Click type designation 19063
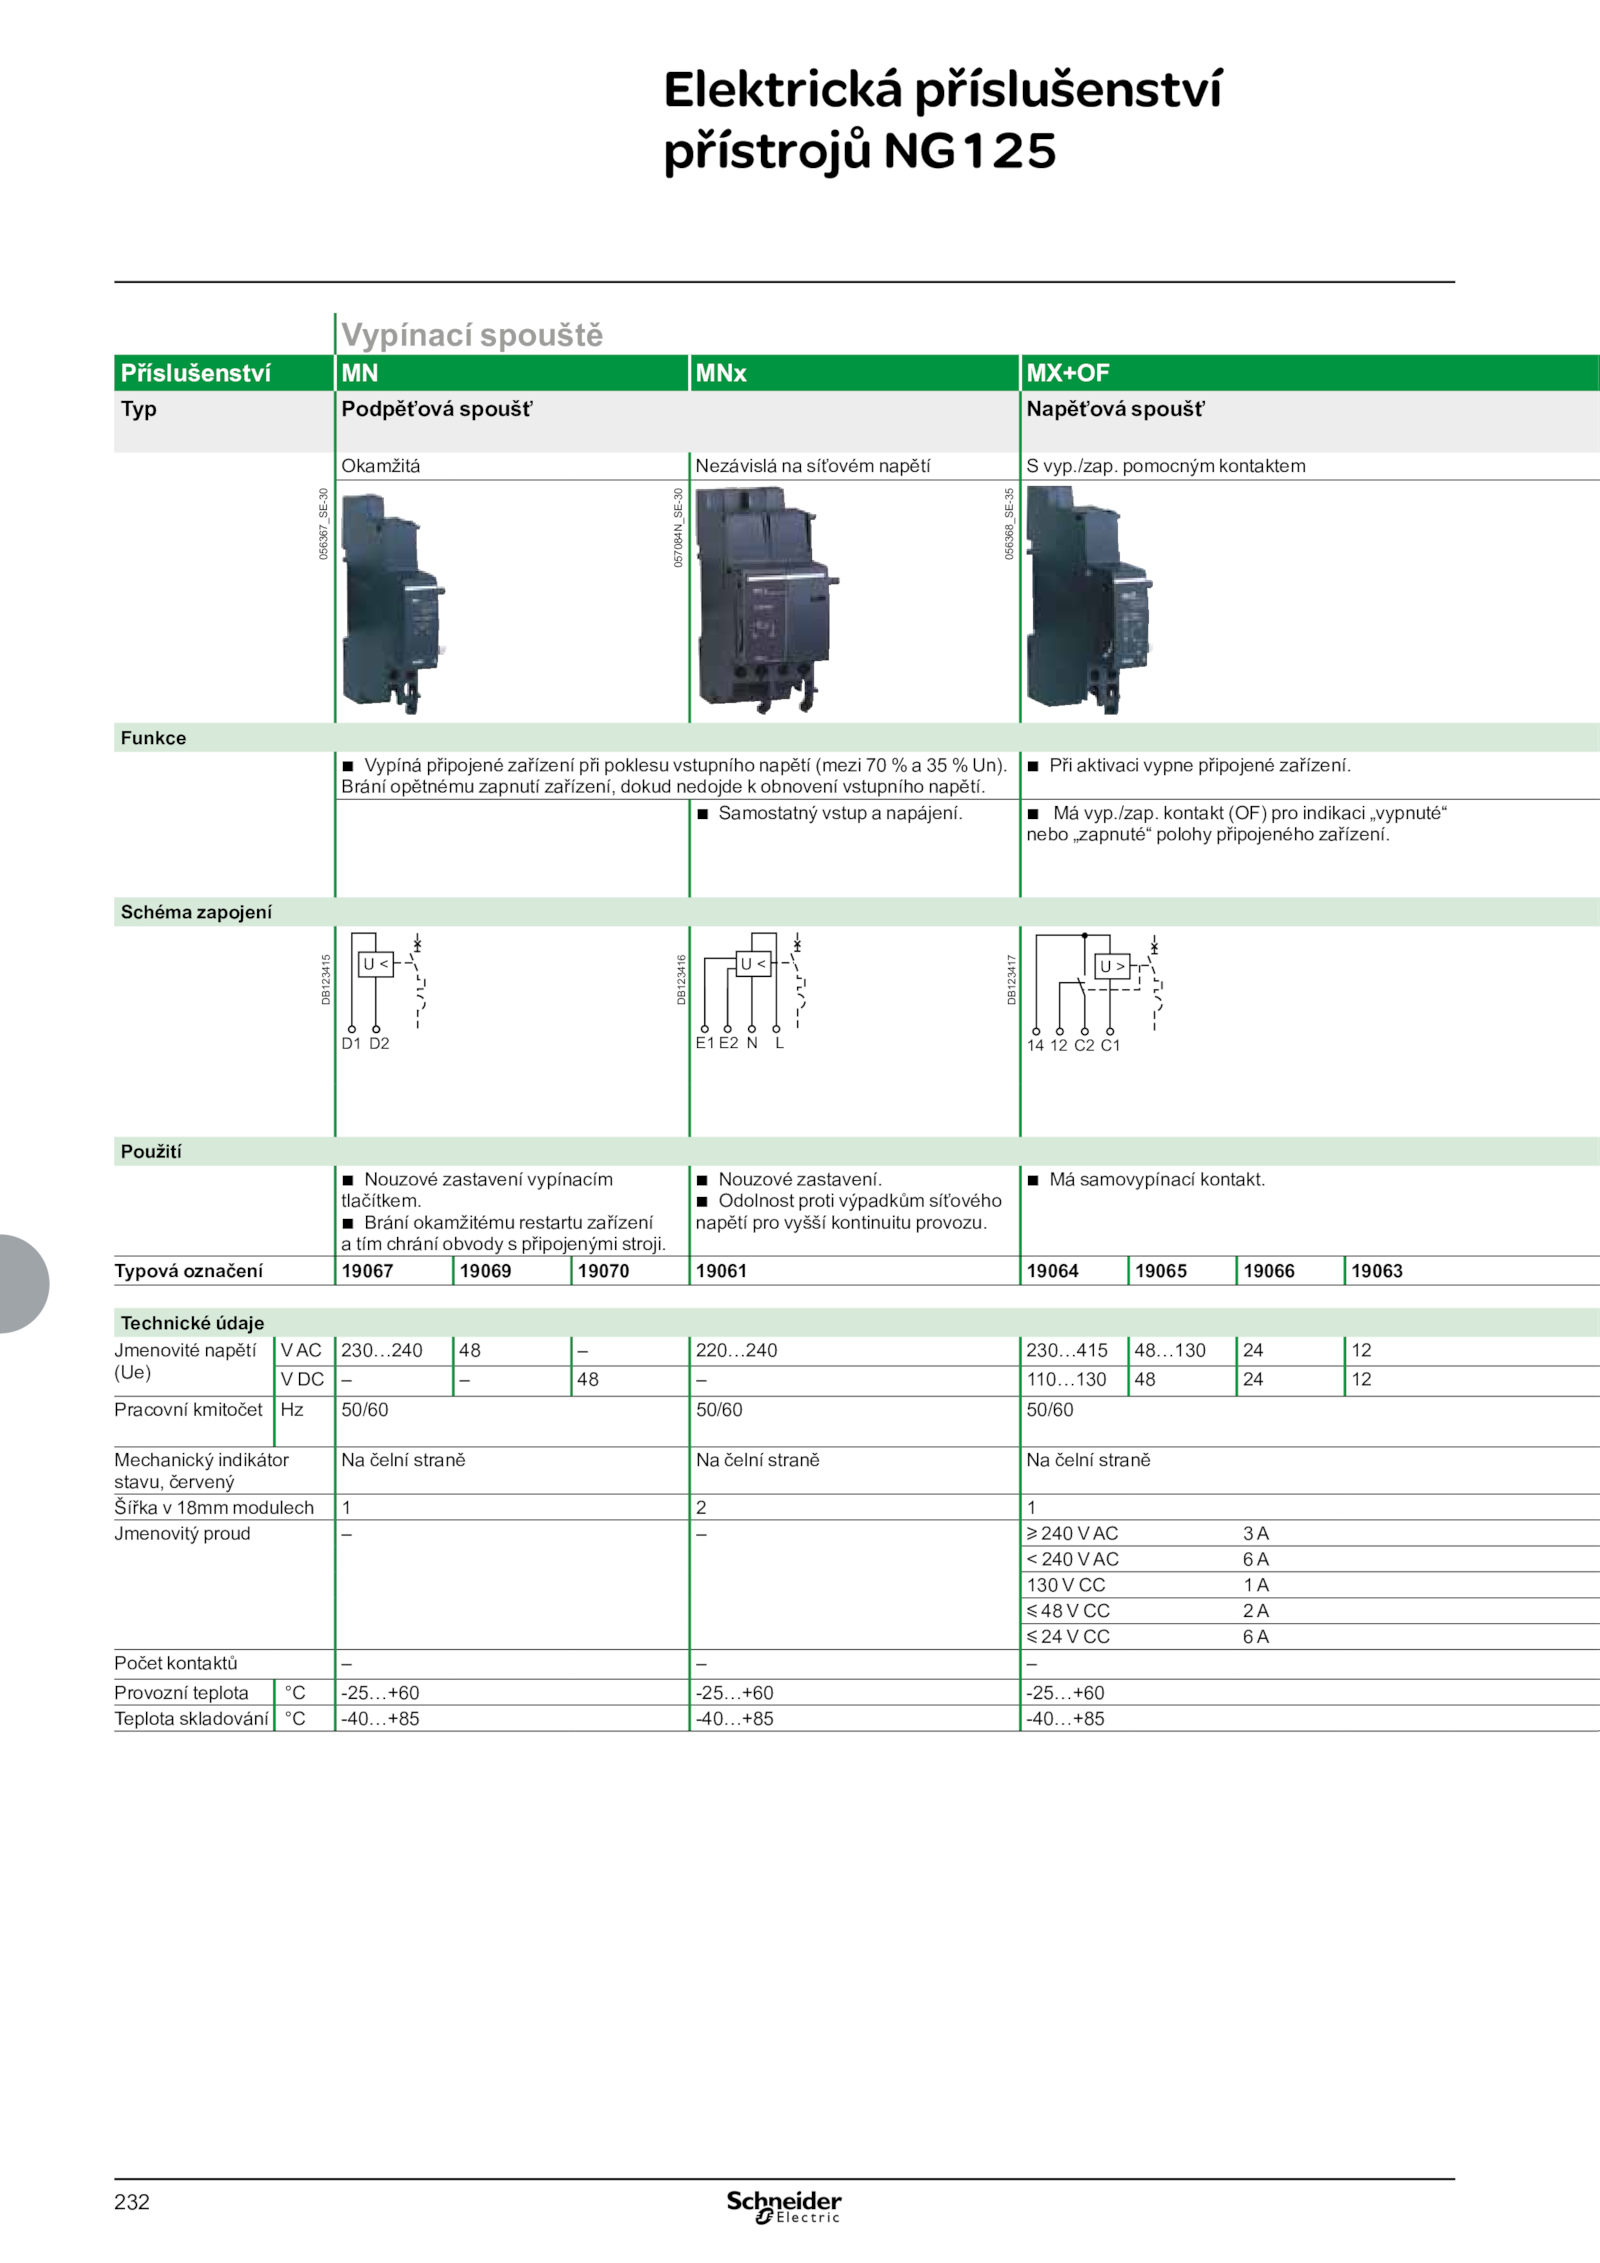 (1377, 1271)
